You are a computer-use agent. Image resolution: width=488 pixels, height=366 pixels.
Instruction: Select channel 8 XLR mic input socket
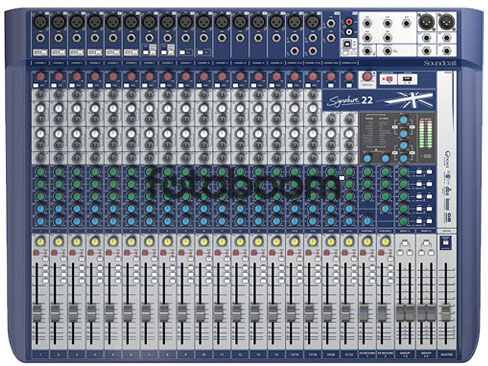point(167,23)
